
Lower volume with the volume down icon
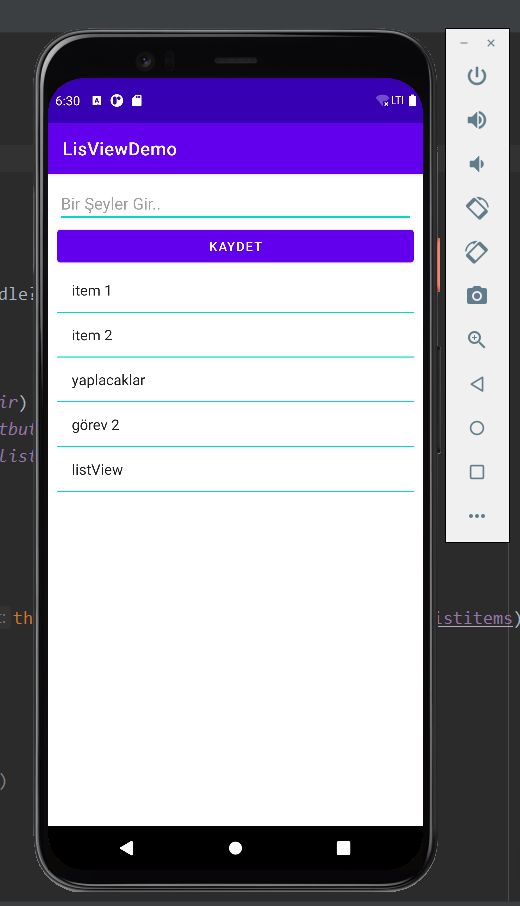(477, 164)
